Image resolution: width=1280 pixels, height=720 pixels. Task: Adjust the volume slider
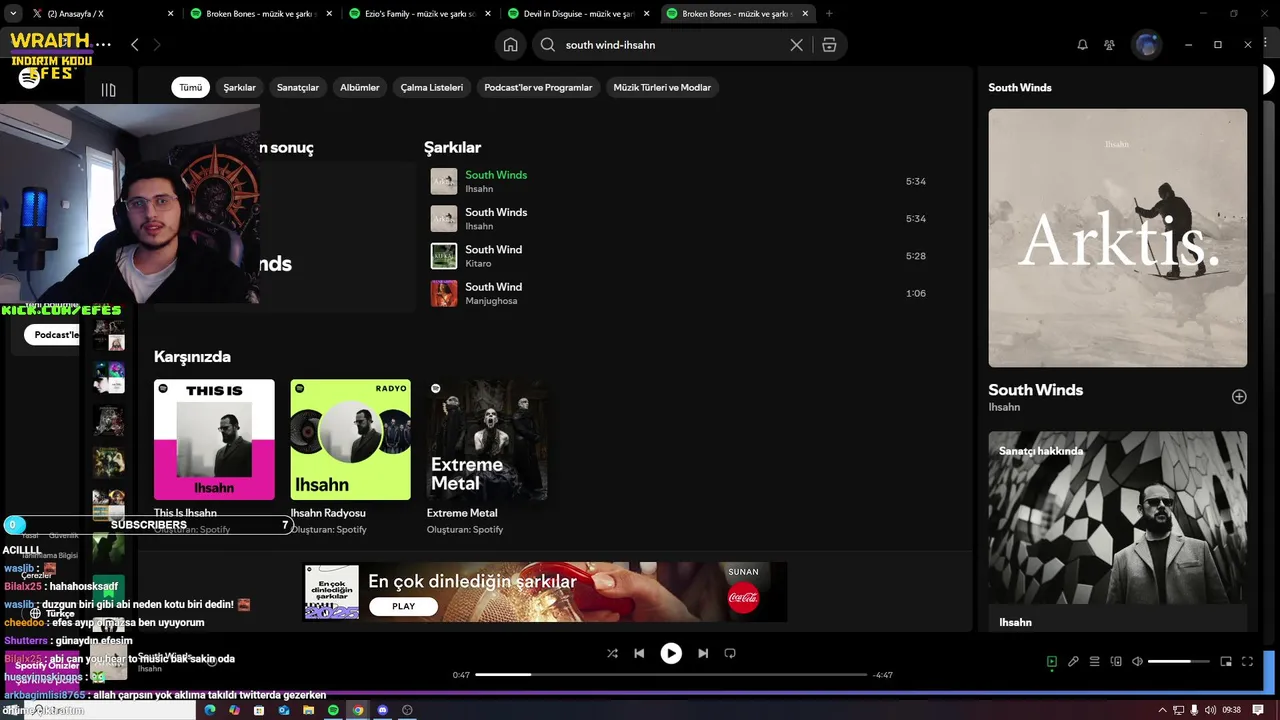pyautogui.click(x=1177, y=661)
